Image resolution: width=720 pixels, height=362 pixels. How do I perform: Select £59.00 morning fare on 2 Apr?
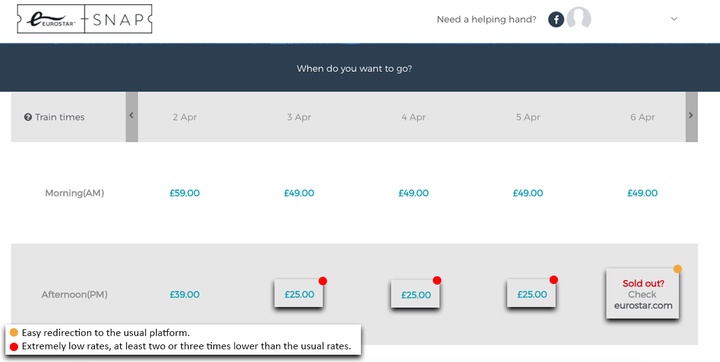click(x=185, y=193)
